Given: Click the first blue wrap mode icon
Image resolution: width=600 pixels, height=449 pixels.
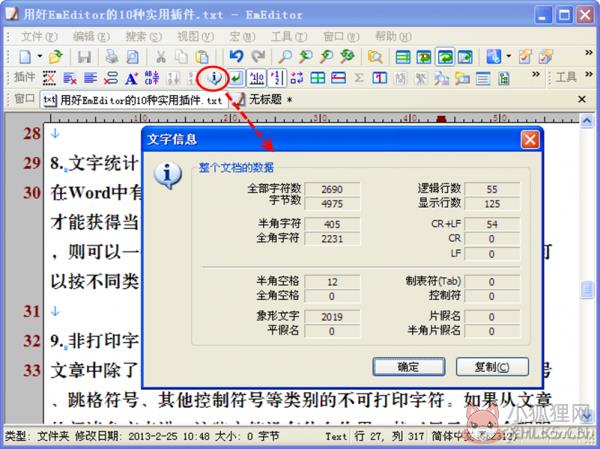Looking at the screenshot, I should [x=403, y=57].
